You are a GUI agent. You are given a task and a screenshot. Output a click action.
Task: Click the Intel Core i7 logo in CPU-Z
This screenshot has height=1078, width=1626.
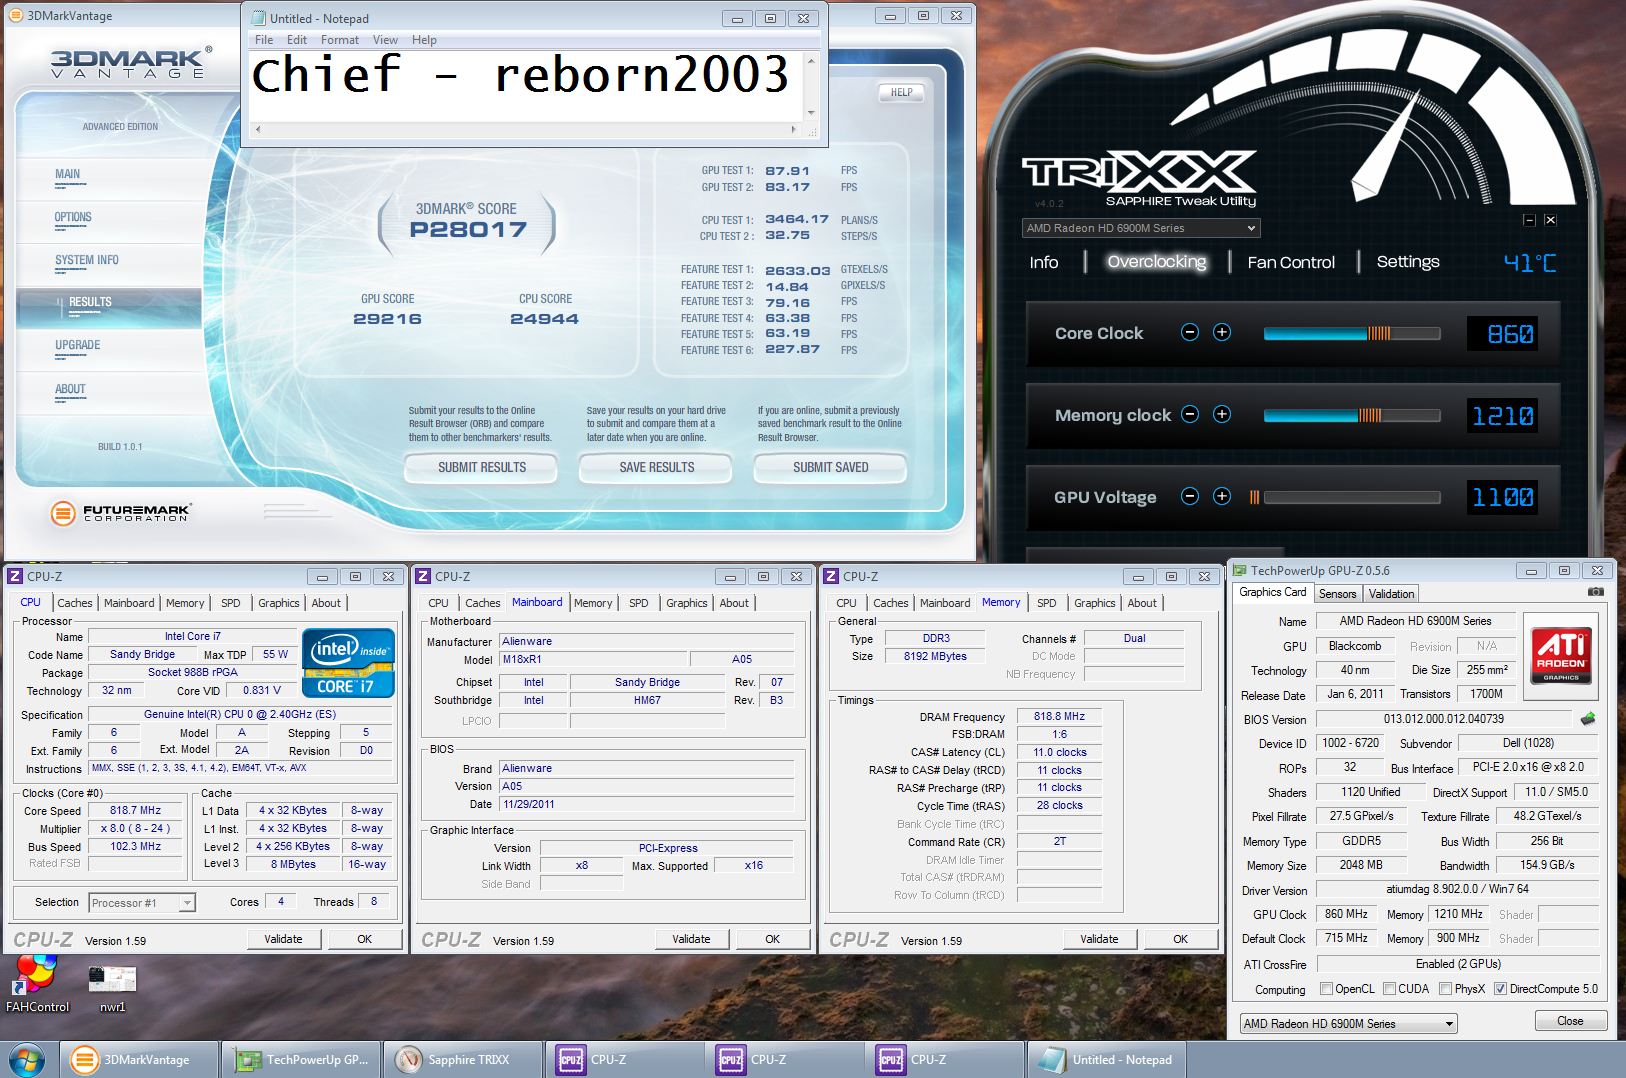point(348,662)
